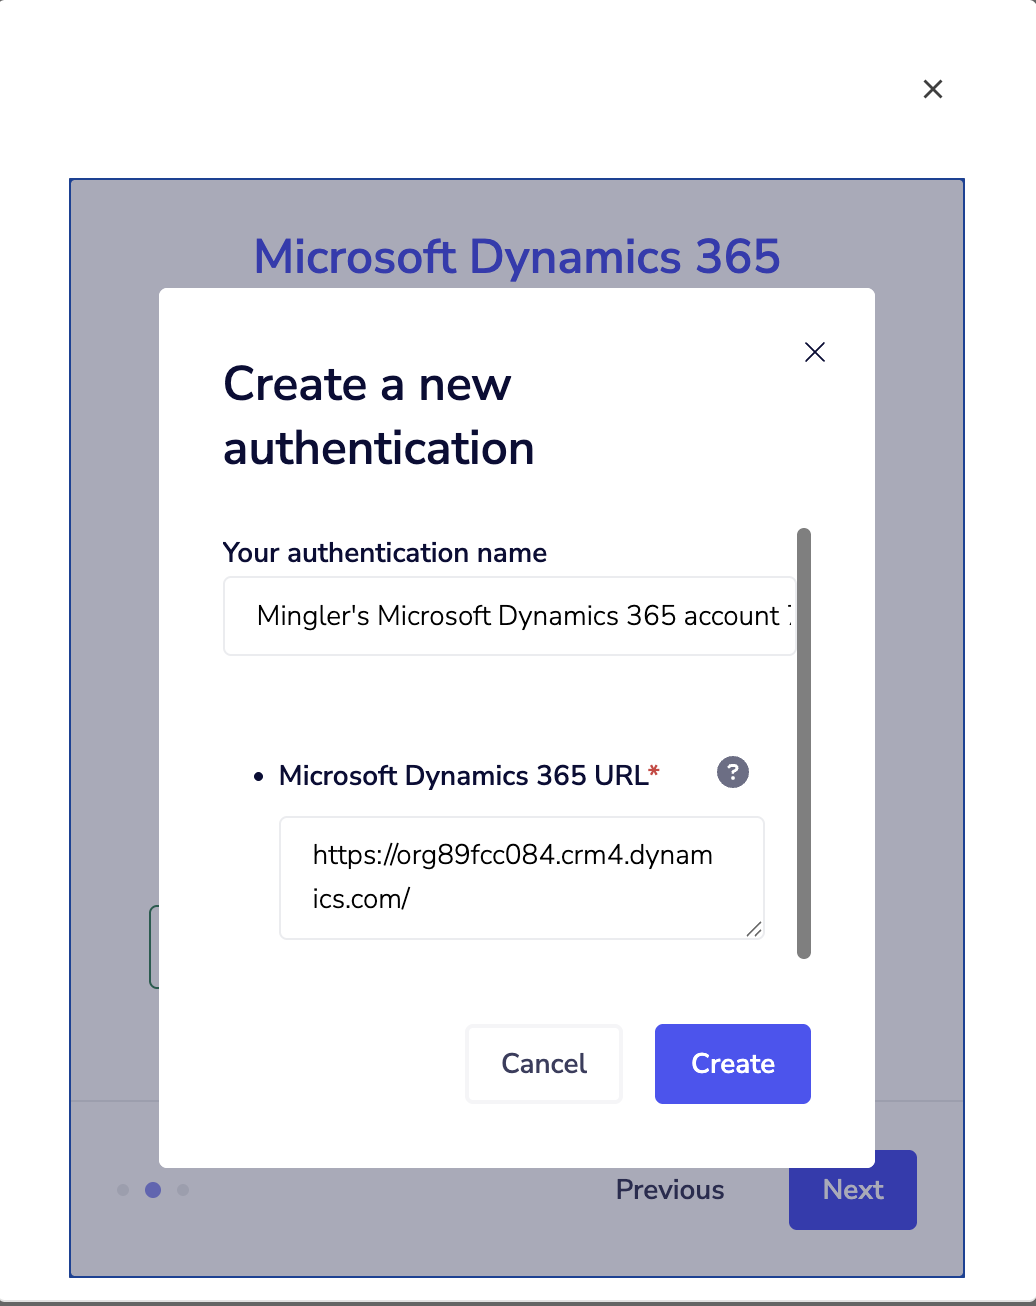Select the third step indicator dot
The height and width of the screenshot is (1306, 1036).
pos(183,1190)
